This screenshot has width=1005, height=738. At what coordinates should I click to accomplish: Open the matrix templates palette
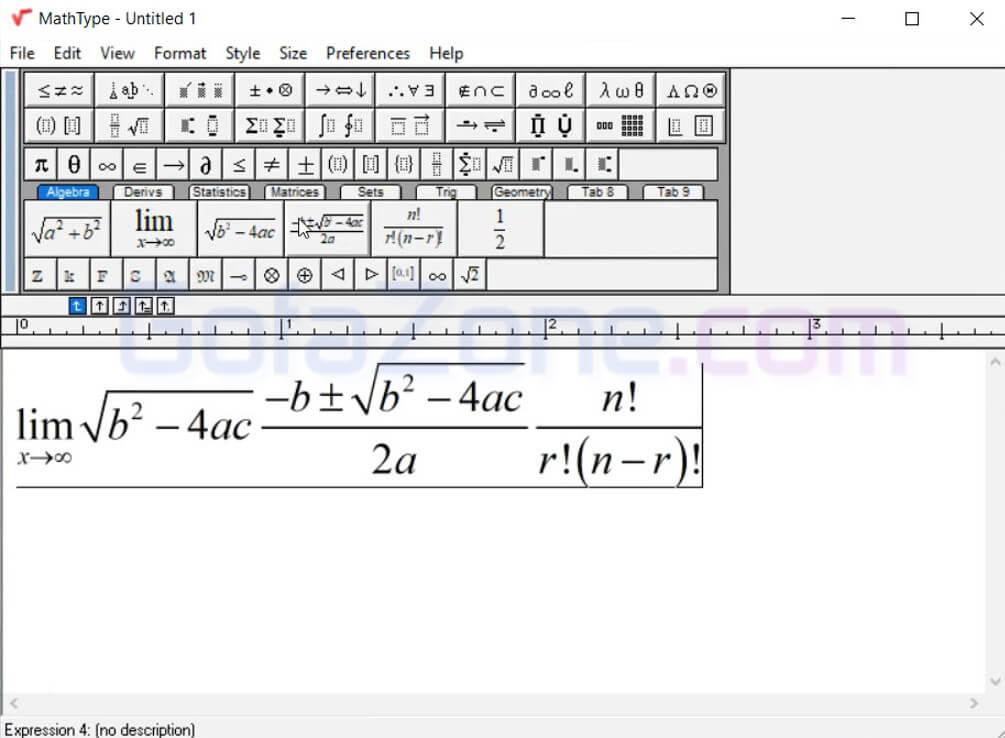[621, 126]
